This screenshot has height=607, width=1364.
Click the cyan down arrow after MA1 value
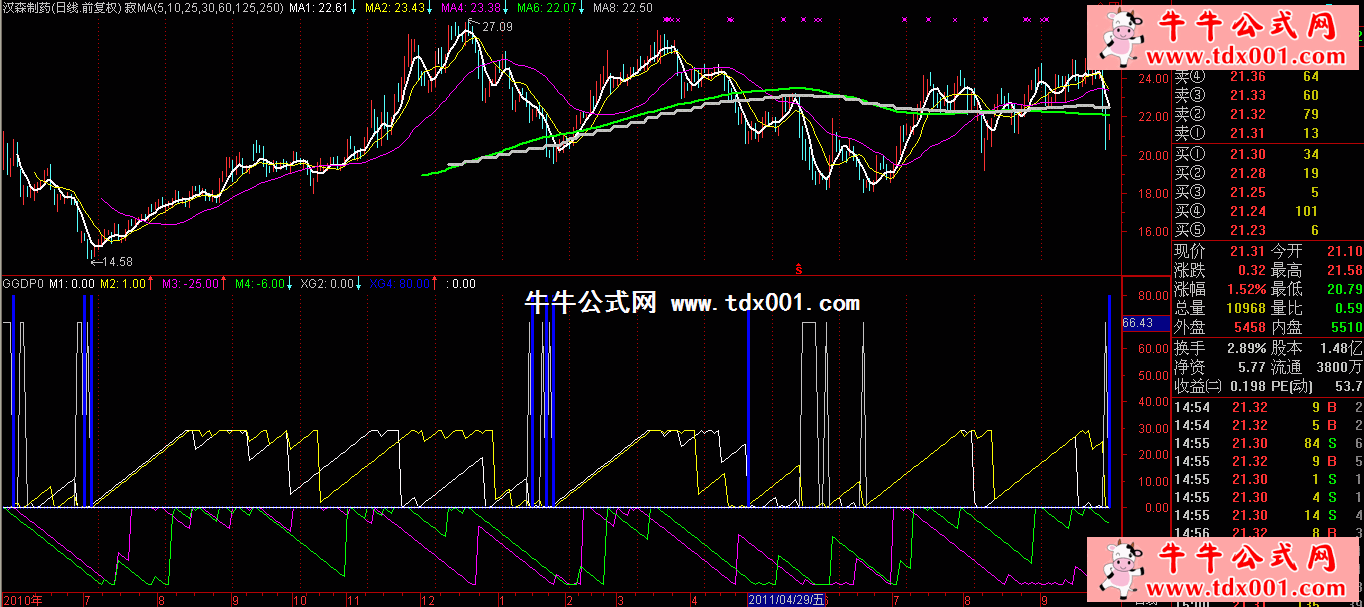pos(355,8)
